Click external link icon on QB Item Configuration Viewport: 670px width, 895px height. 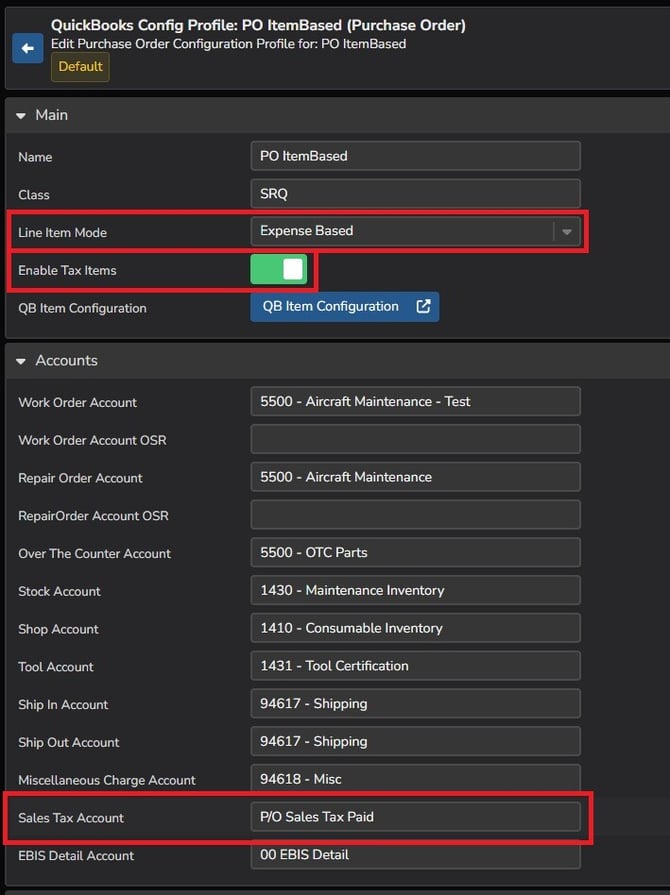(423, 307)
